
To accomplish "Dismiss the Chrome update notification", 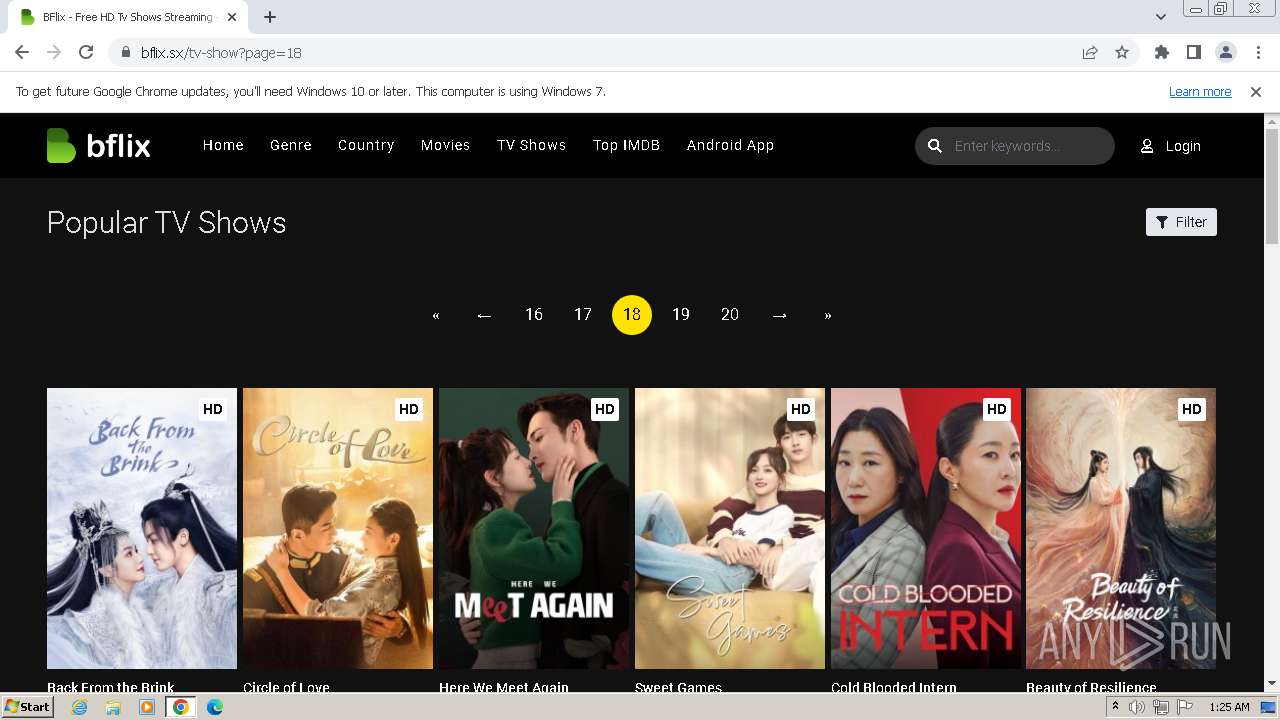I will pos(1256,92).
